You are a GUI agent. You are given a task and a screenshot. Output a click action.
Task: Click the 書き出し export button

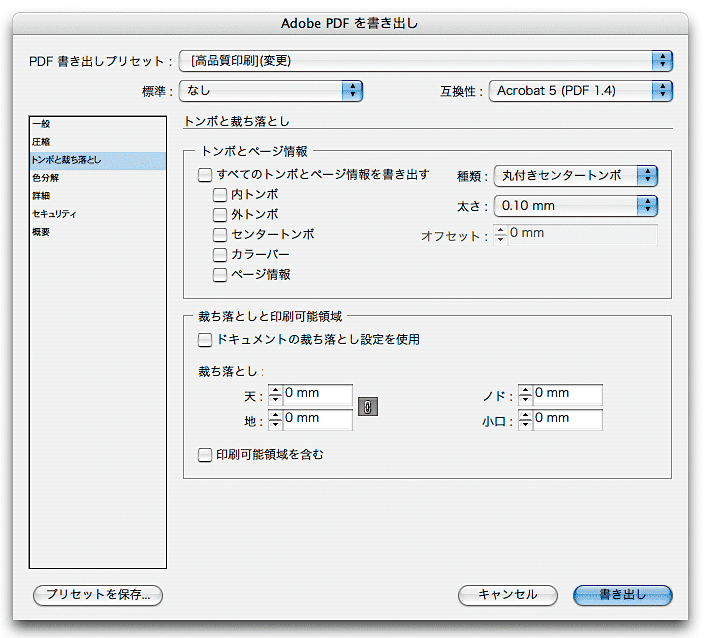click(x=623, y=595)
